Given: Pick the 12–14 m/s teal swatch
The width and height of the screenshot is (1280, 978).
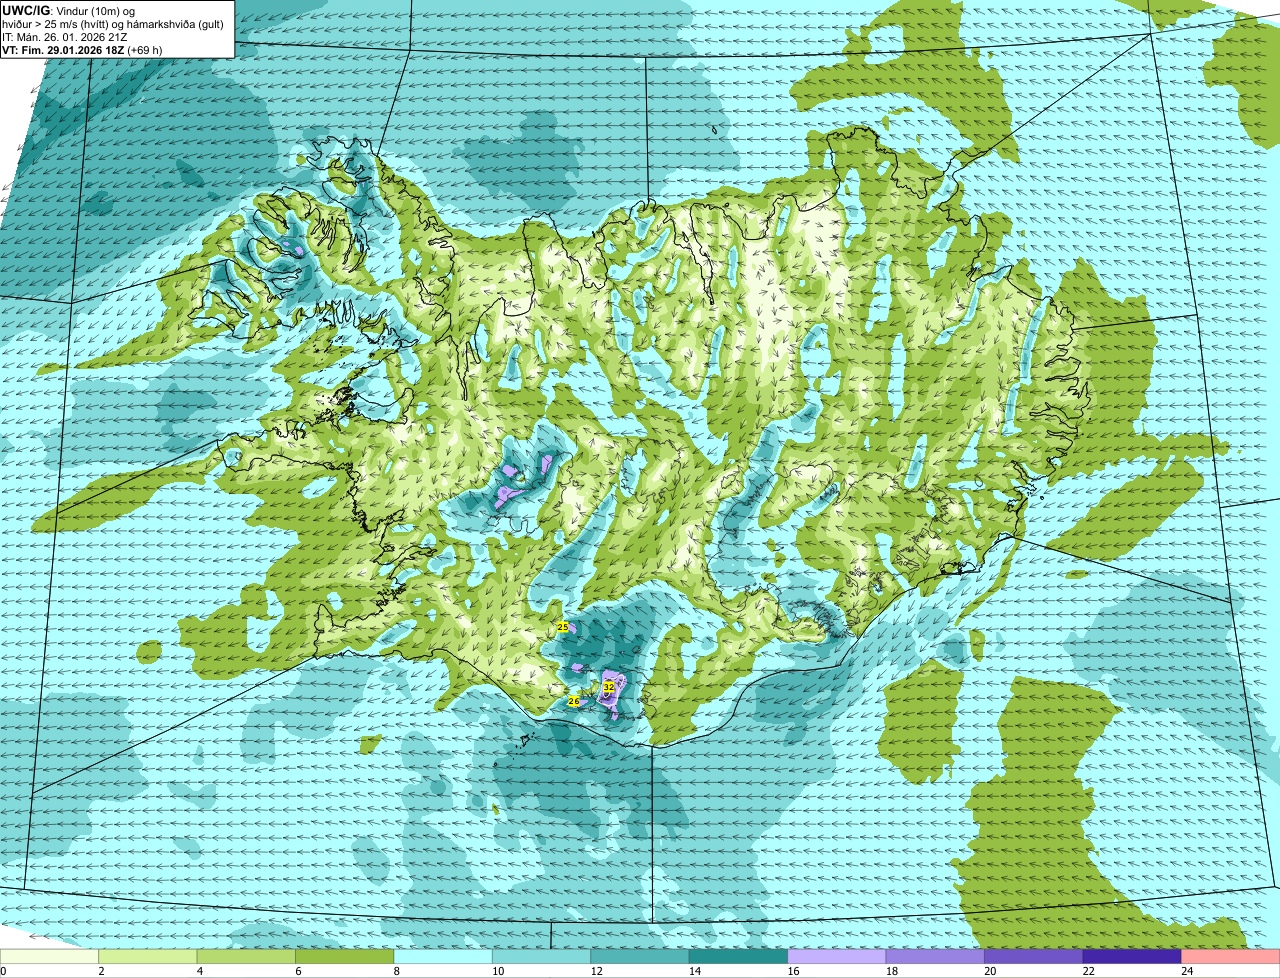Looking at the screenshot, I should tap(640, 956).
